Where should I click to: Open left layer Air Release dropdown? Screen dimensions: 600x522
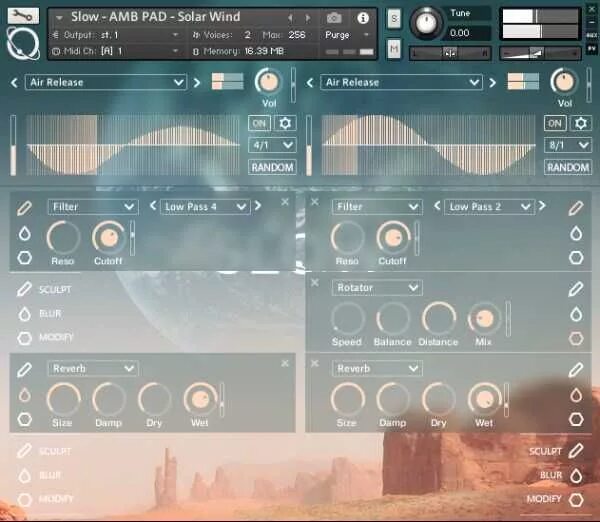coord(106,82)
